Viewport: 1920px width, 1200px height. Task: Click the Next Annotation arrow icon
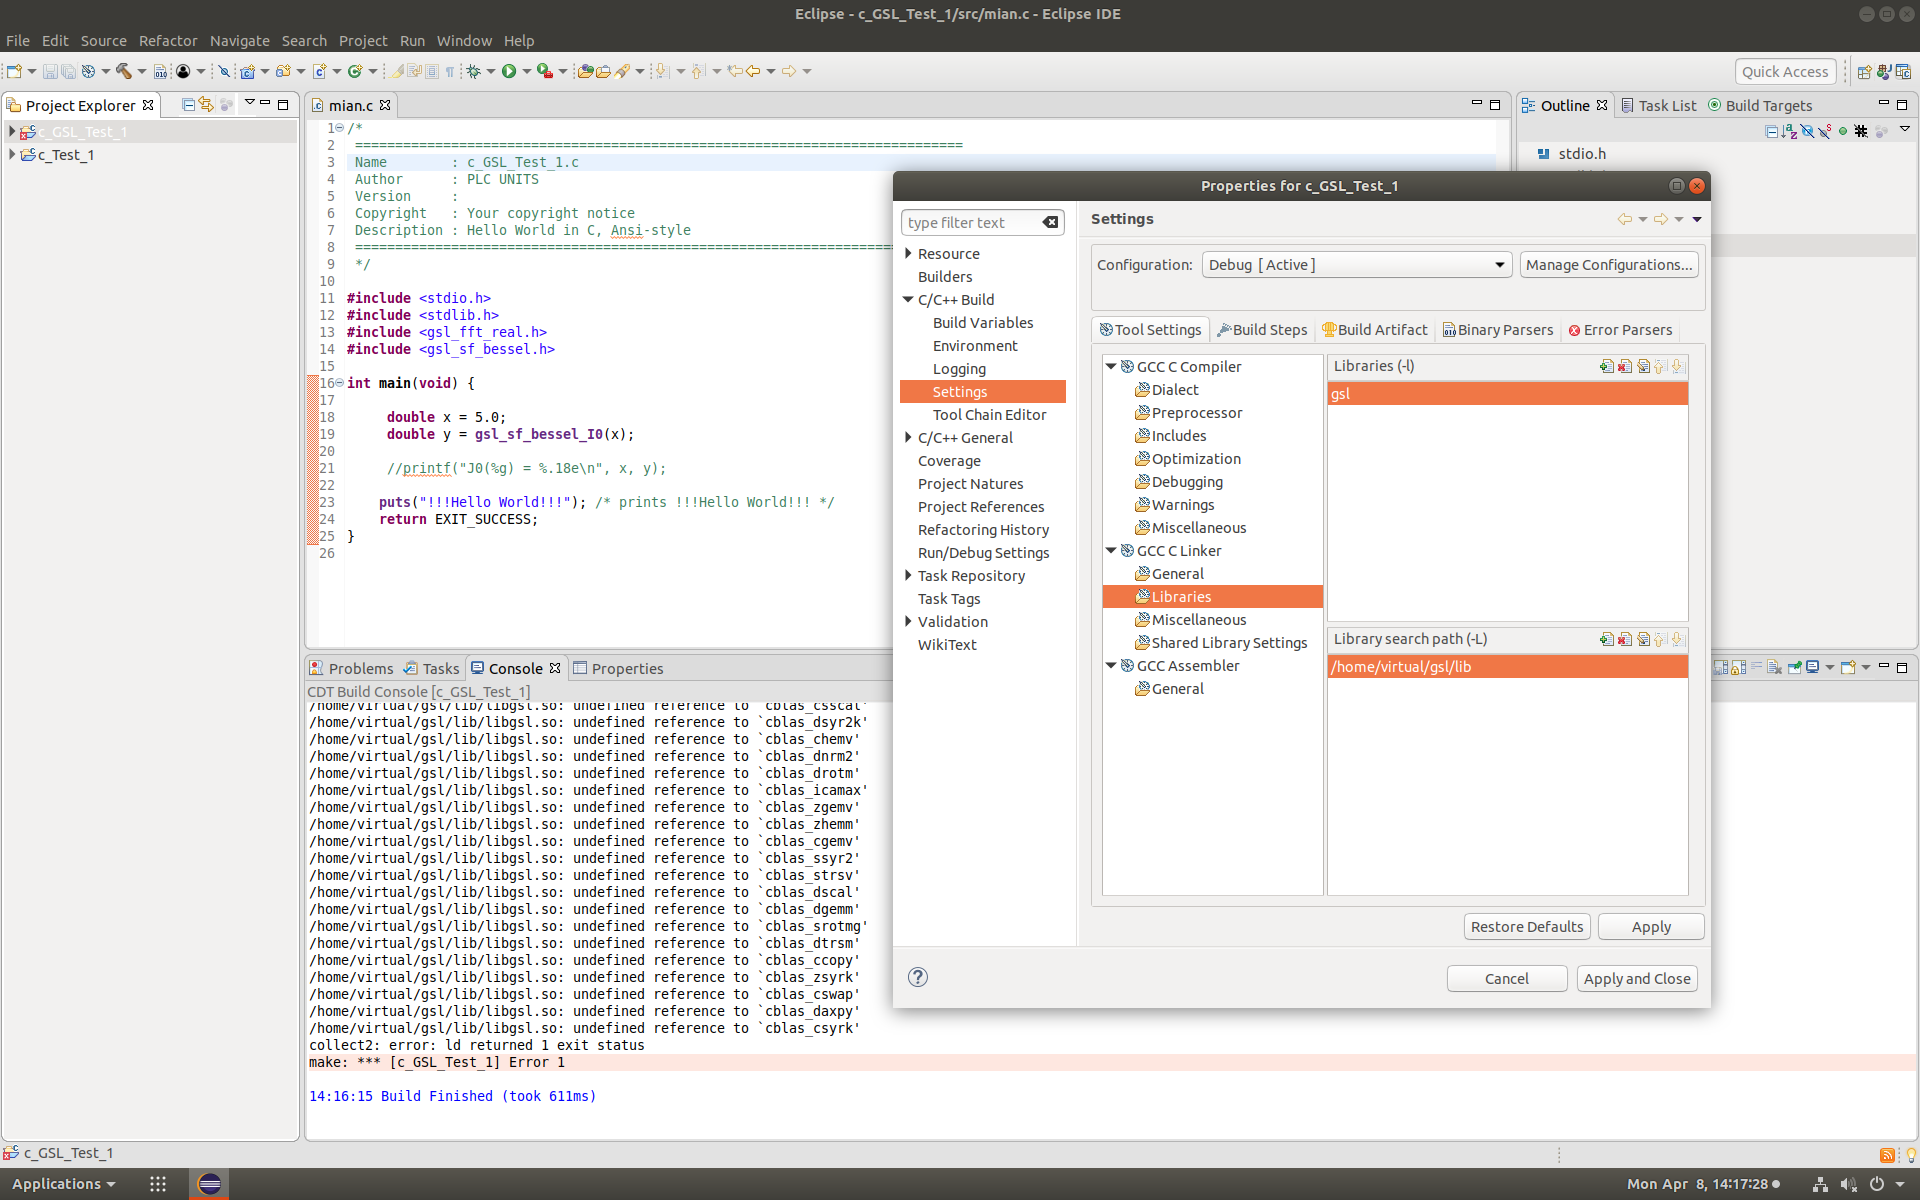coord(661,71)
